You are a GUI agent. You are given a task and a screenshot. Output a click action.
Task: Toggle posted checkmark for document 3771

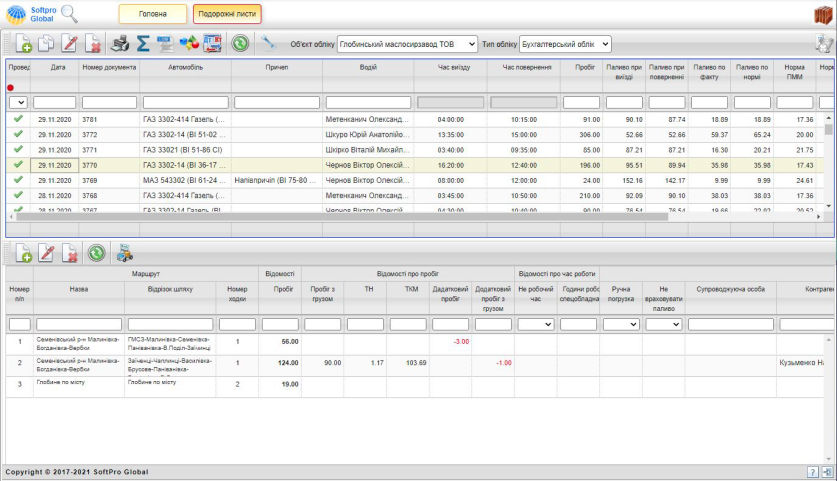point(18,149)
